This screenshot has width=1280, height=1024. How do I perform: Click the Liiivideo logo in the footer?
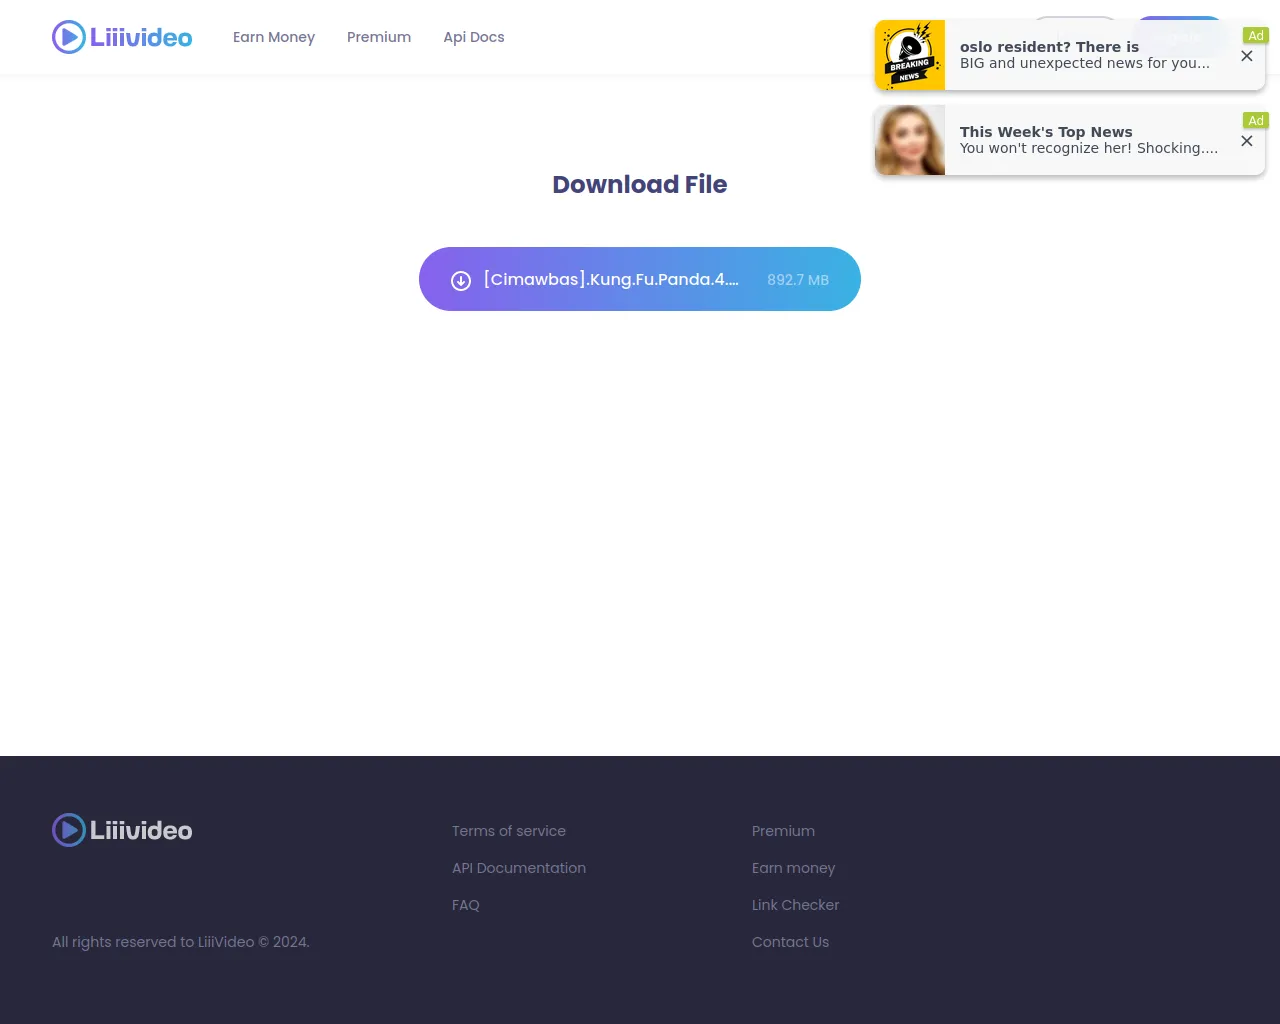[122, 830]
